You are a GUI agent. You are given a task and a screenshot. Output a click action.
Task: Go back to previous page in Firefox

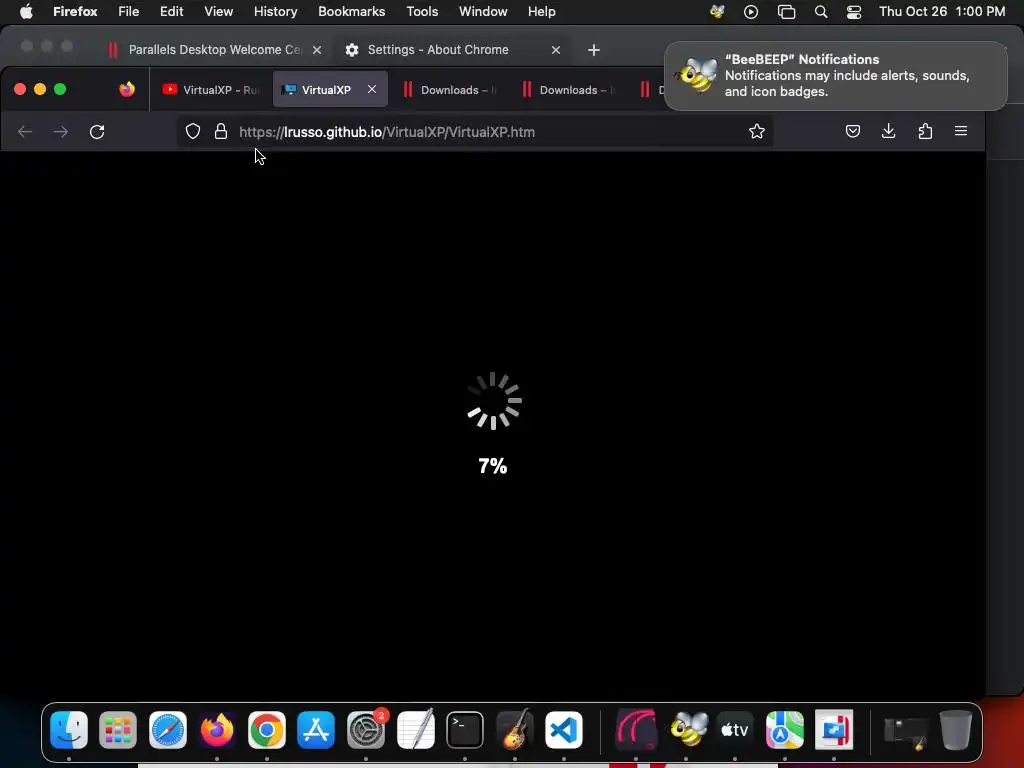tap(25, 132)
